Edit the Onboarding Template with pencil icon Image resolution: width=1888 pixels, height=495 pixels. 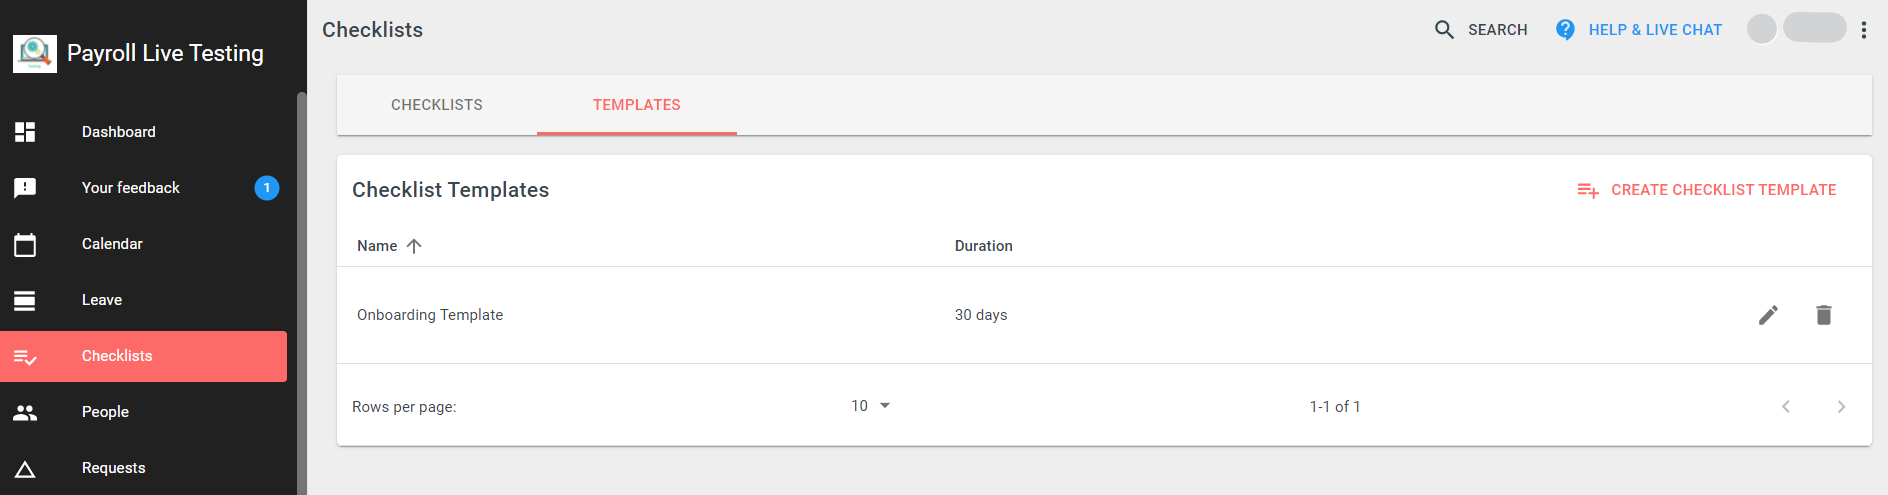tap(1768, 315)
